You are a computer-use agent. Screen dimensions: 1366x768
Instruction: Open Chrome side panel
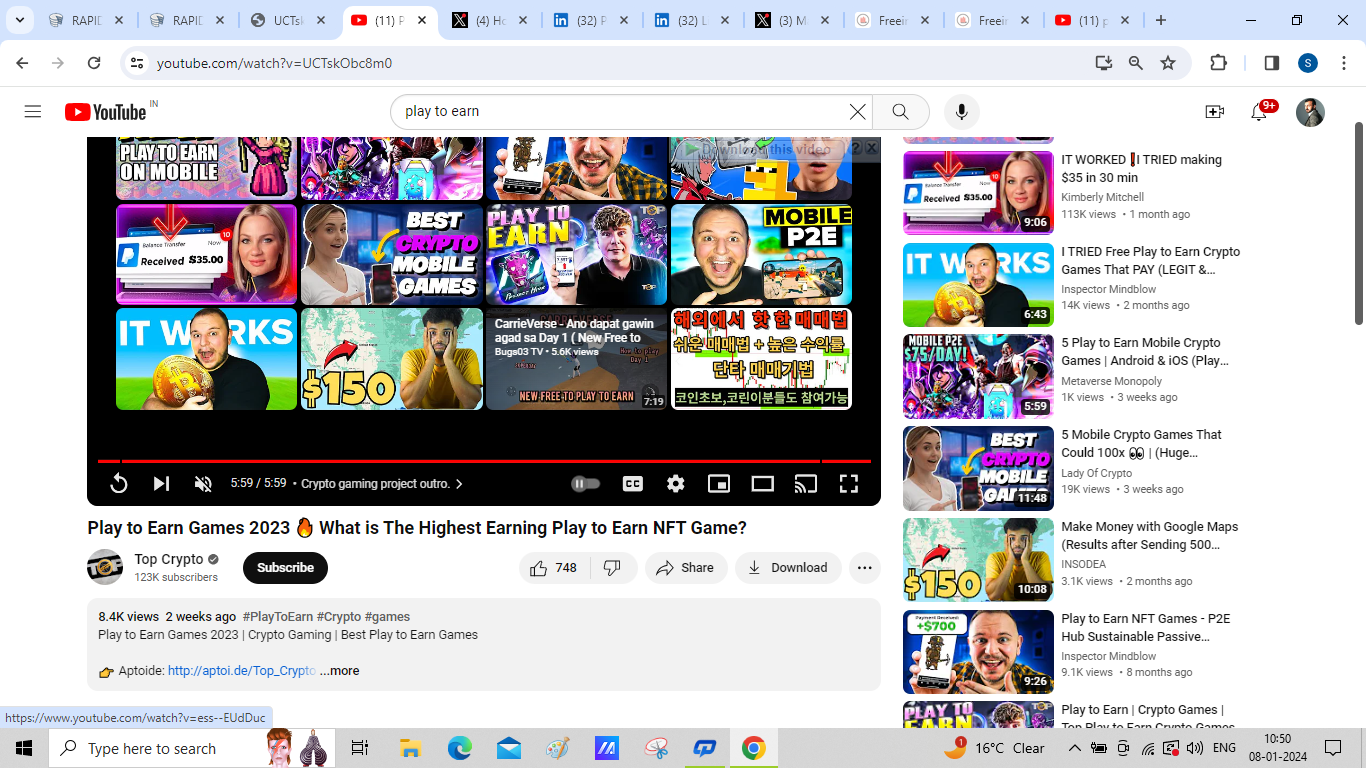tap(1272, 63)
